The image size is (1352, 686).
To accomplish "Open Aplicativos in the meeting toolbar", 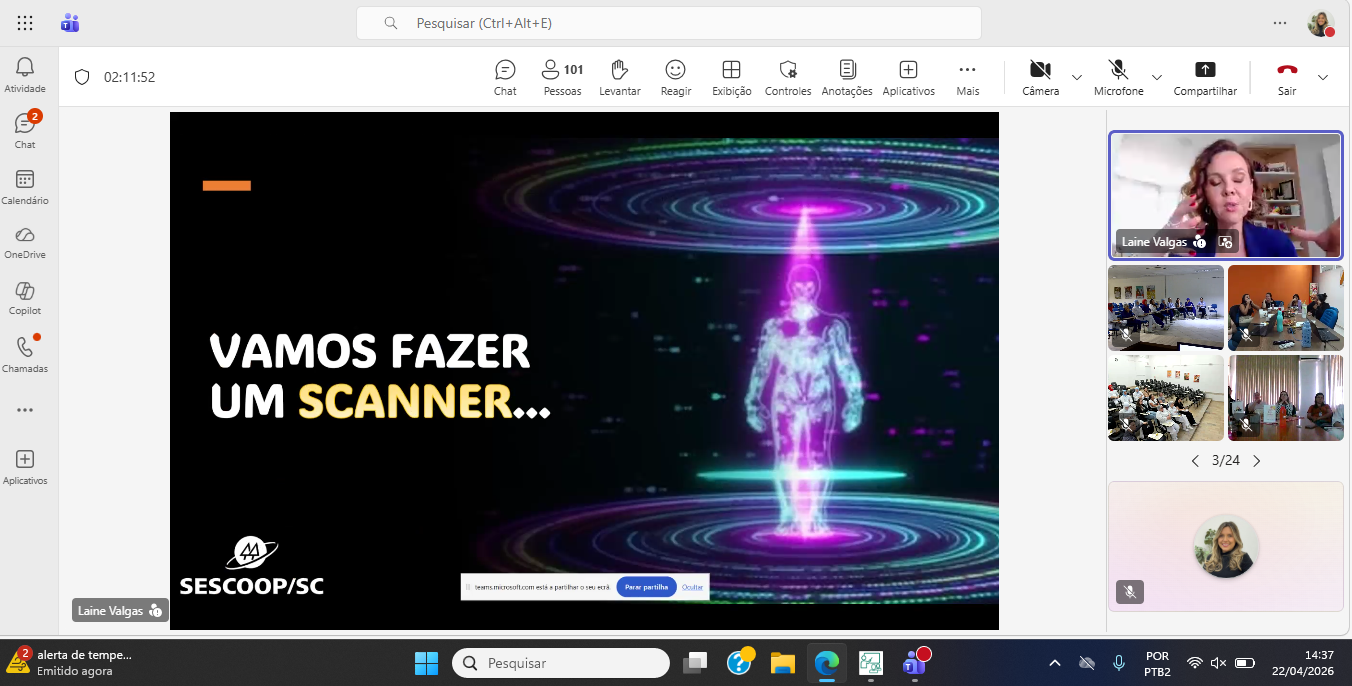I will [x=908, y=77].
